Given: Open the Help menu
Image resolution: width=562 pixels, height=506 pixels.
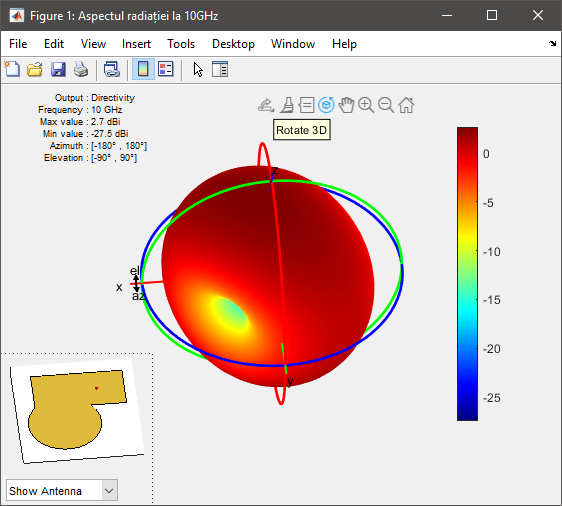Looking at the screenshot, I should [344, 44].
